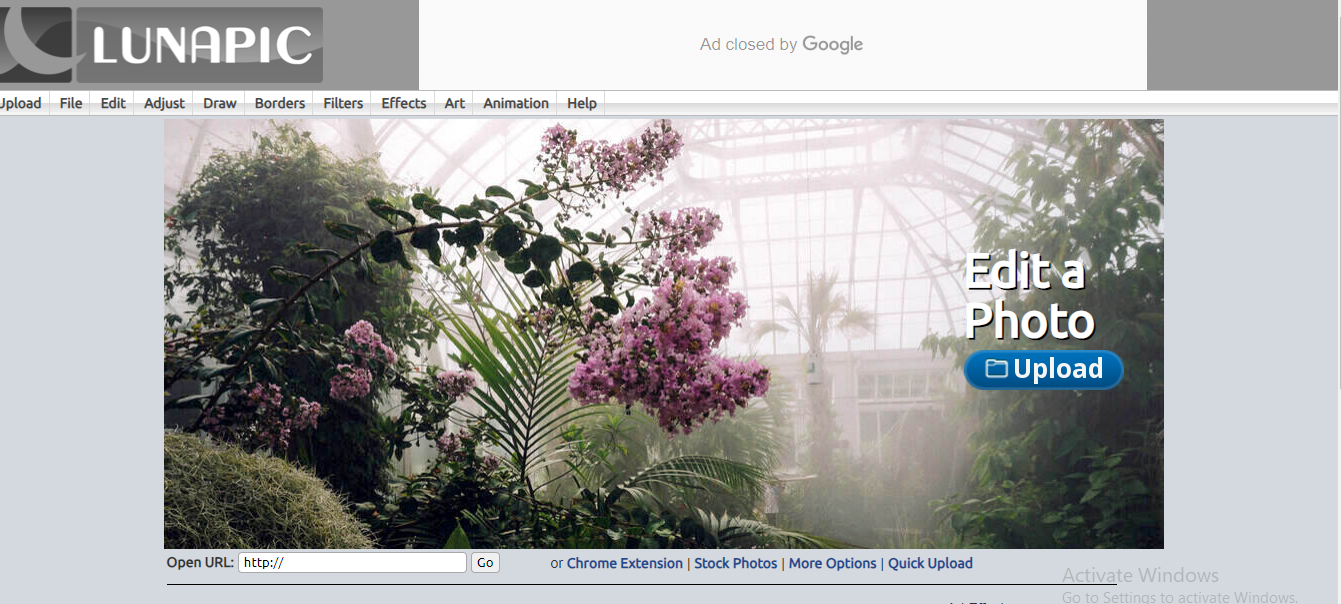Open the Upload menu in the menu bar
Screen dimensions: 1341x604
(x=20, y=103)
